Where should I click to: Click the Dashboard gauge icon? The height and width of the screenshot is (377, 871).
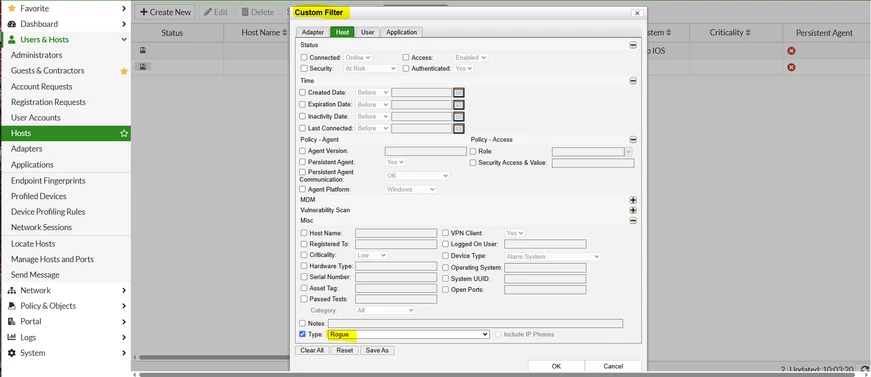click(11, 24)
